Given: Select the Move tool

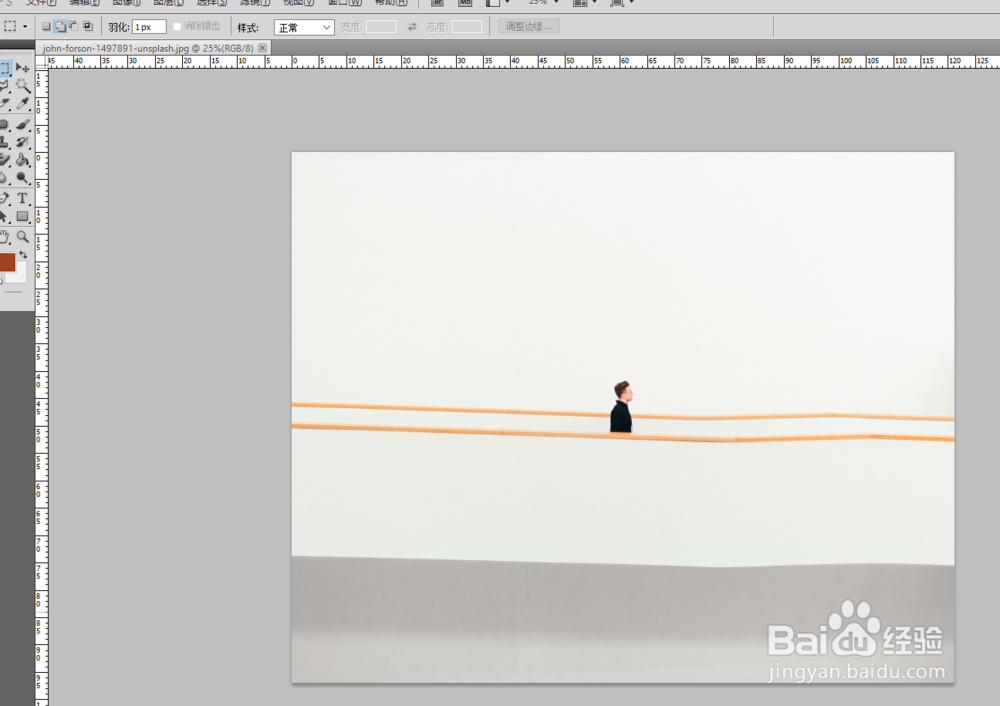Looking at the screenshot, I should click(23, 68).
